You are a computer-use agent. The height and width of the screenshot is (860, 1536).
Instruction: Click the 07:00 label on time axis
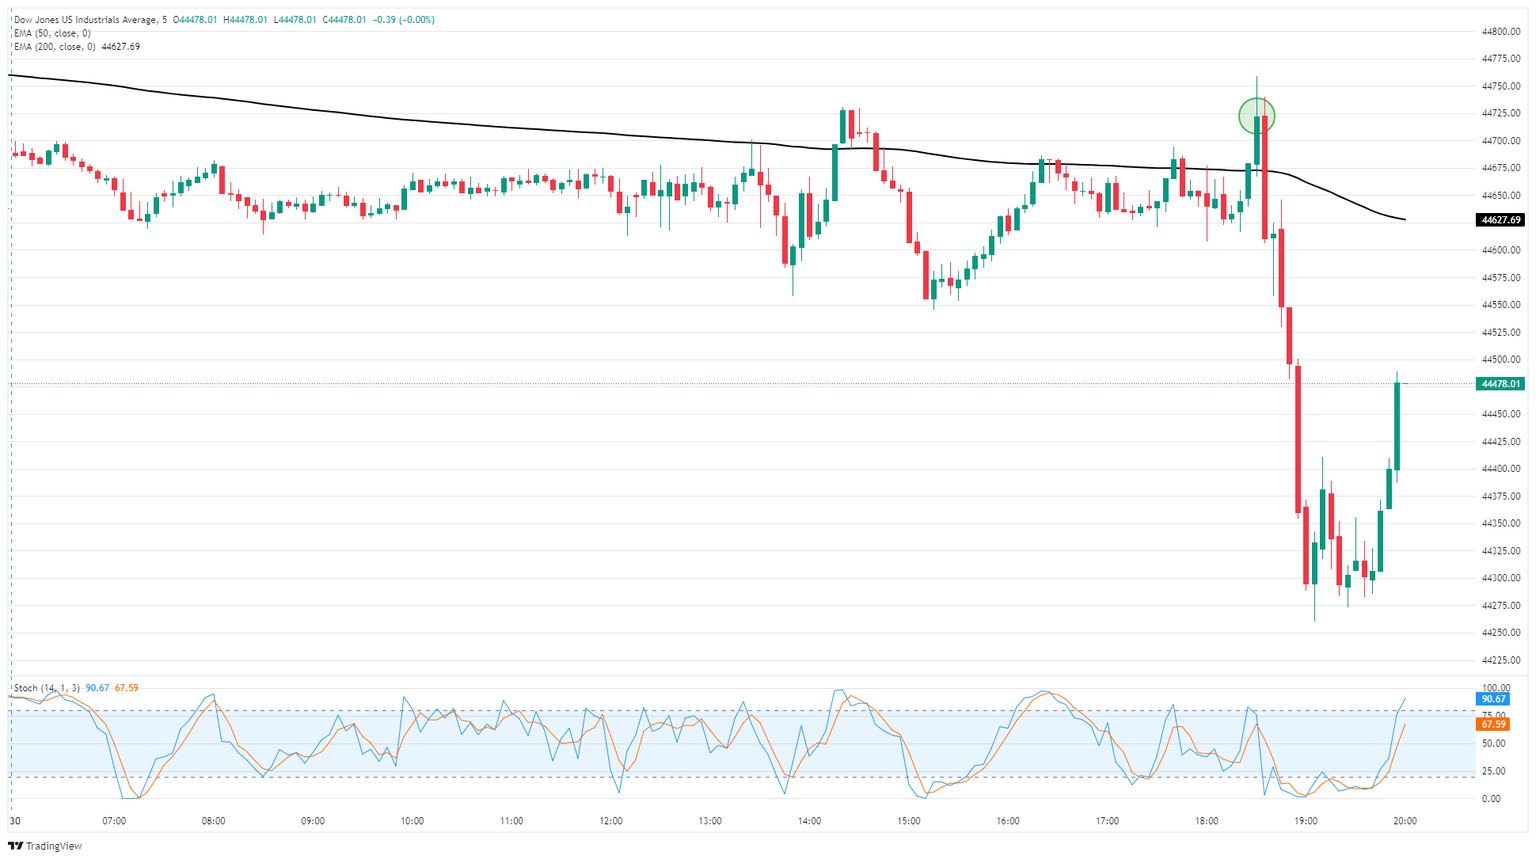point(114,821)
